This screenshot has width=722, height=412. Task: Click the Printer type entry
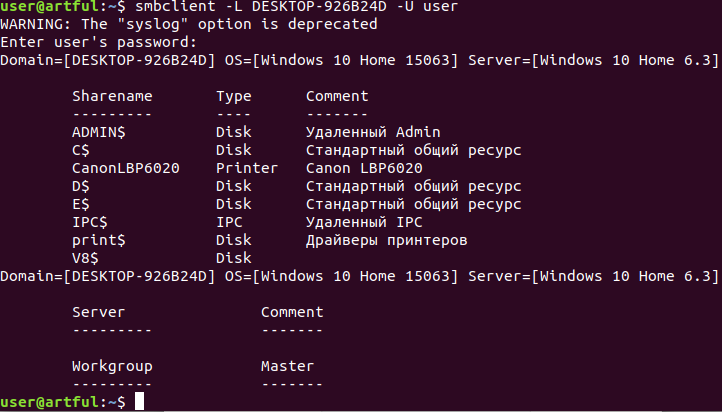click(246, 169)
